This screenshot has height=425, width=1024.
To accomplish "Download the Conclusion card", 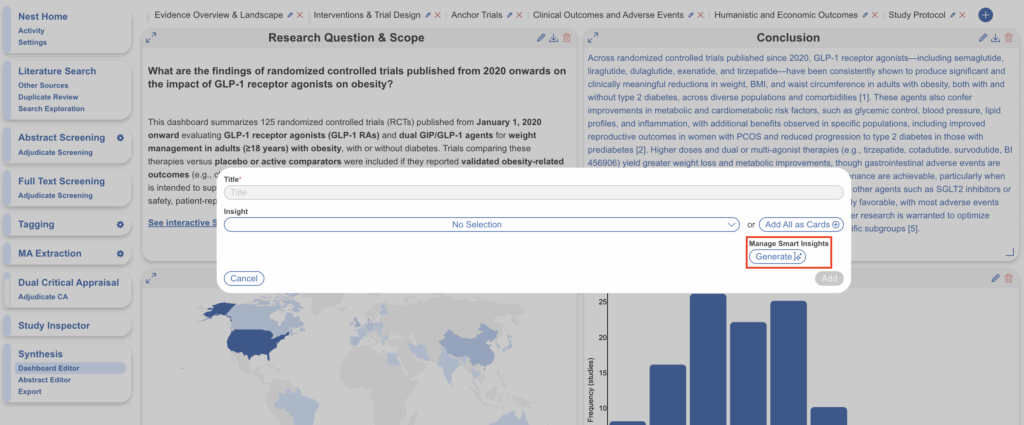I will point(995,38).
